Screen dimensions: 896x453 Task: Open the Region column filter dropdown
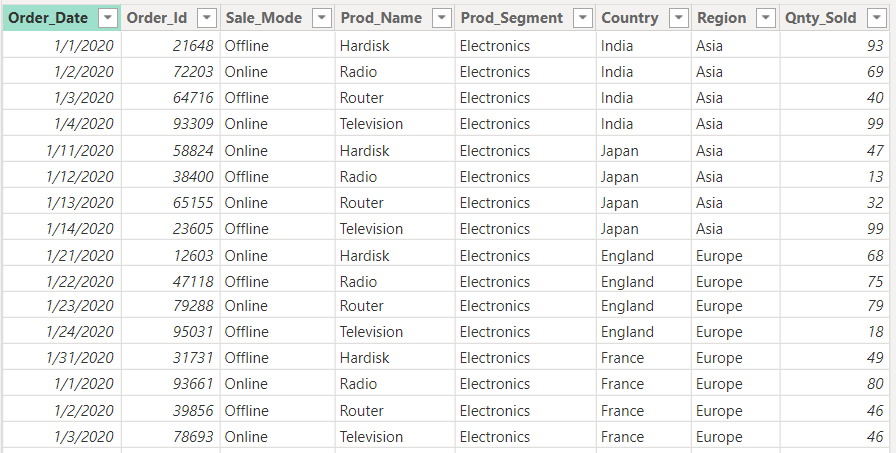(766, 18)
